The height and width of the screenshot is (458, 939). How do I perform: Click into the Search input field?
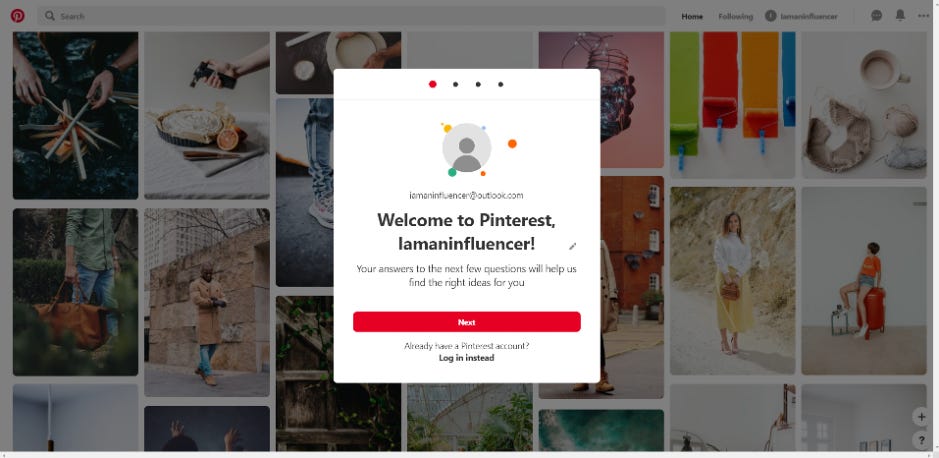click(x=352, y=16)
